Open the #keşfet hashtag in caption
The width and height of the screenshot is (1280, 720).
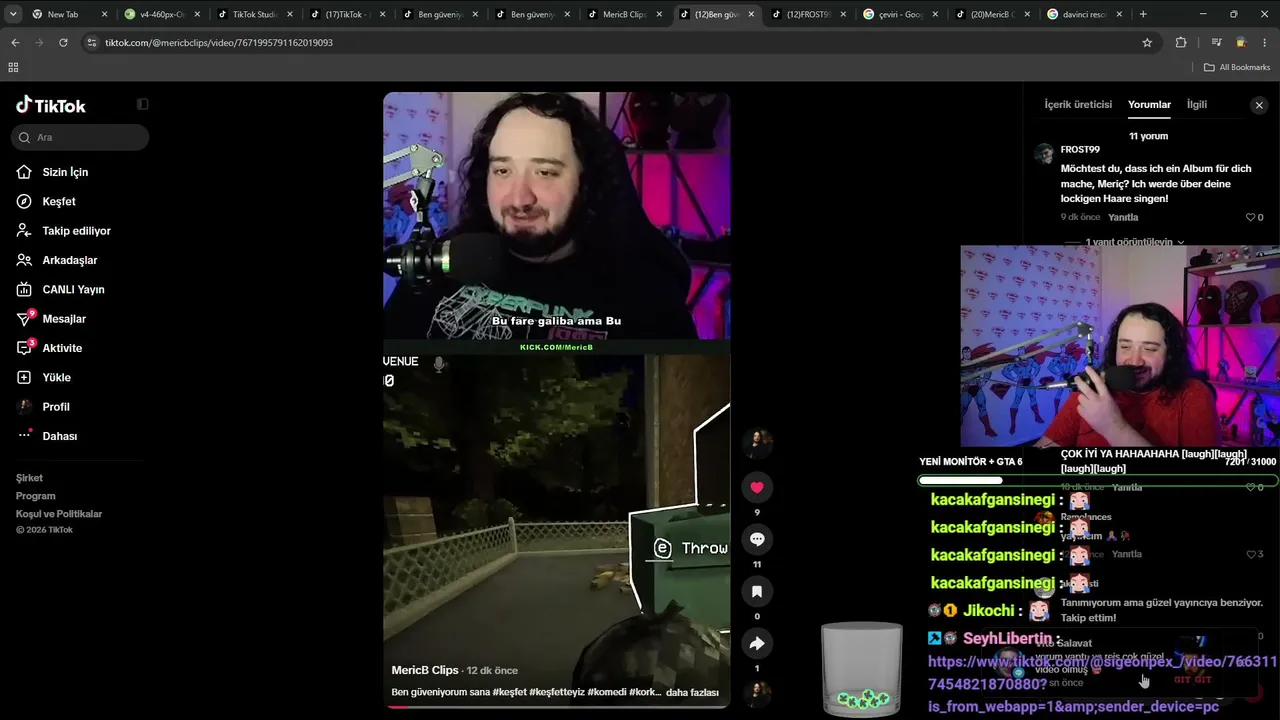(510, 692)
